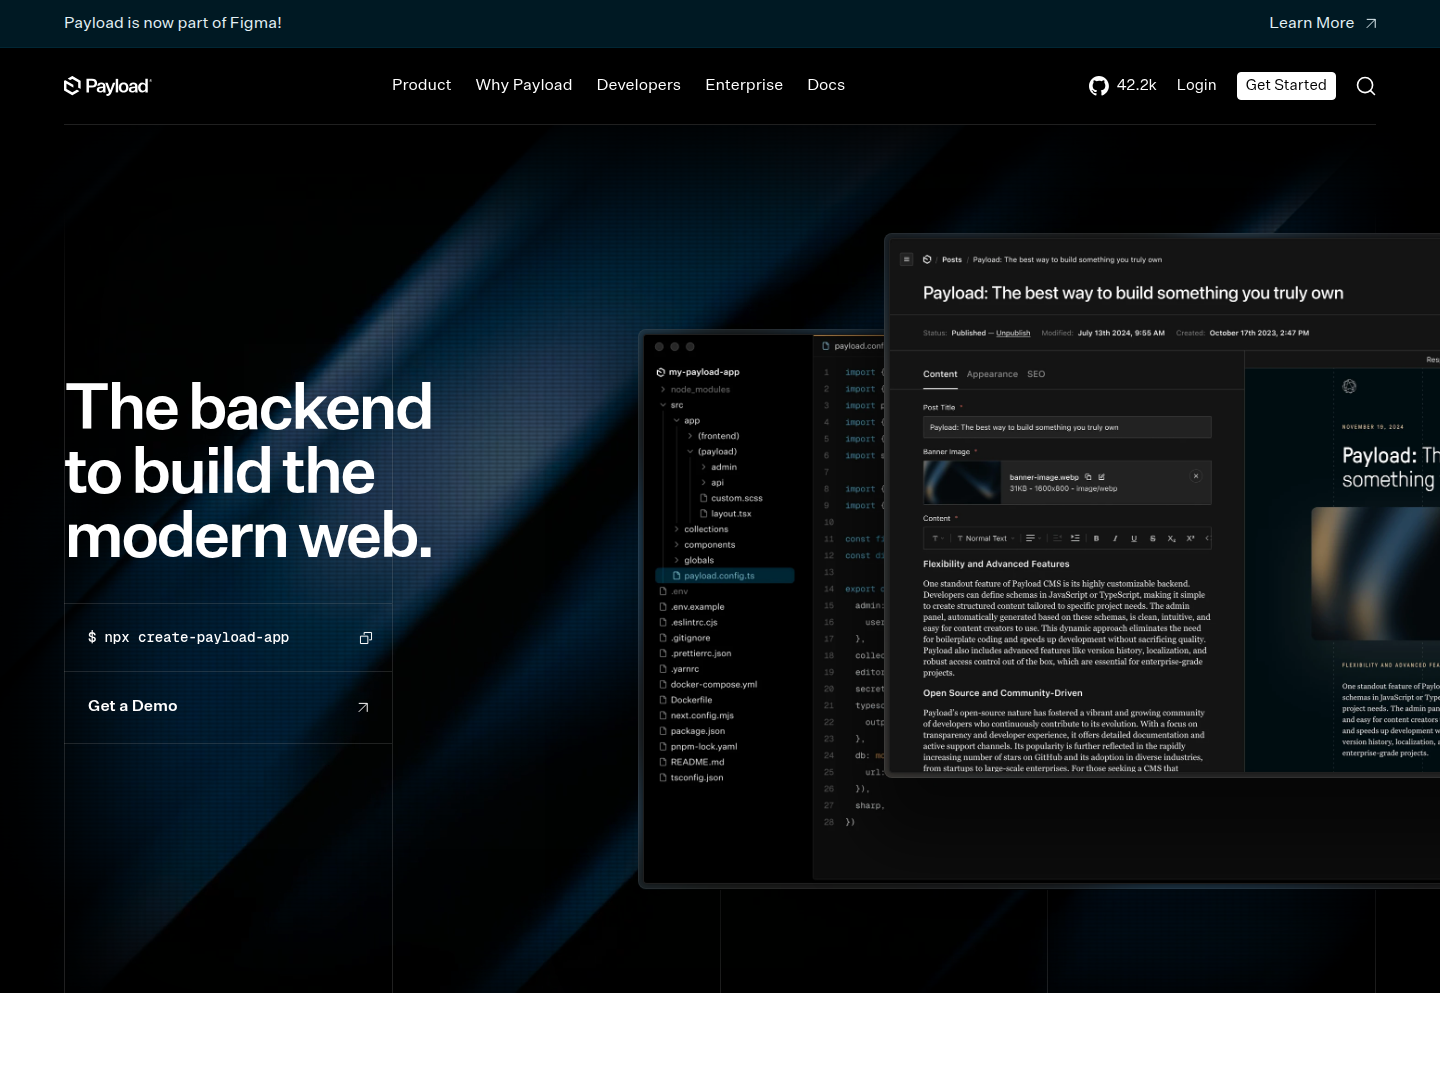Click the Login link
This screenshot has height=1080, width=1440.
pos(1196,85)
